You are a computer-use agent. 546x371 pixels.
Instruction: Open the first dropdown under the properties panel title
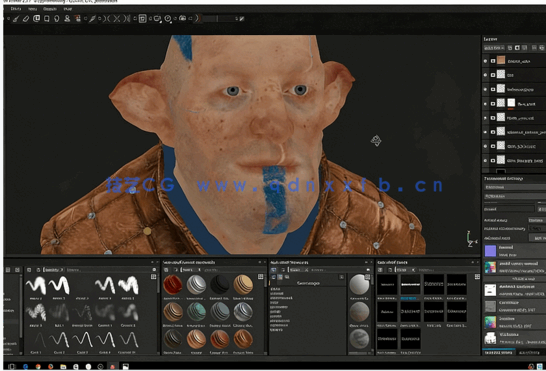[515, 187]
